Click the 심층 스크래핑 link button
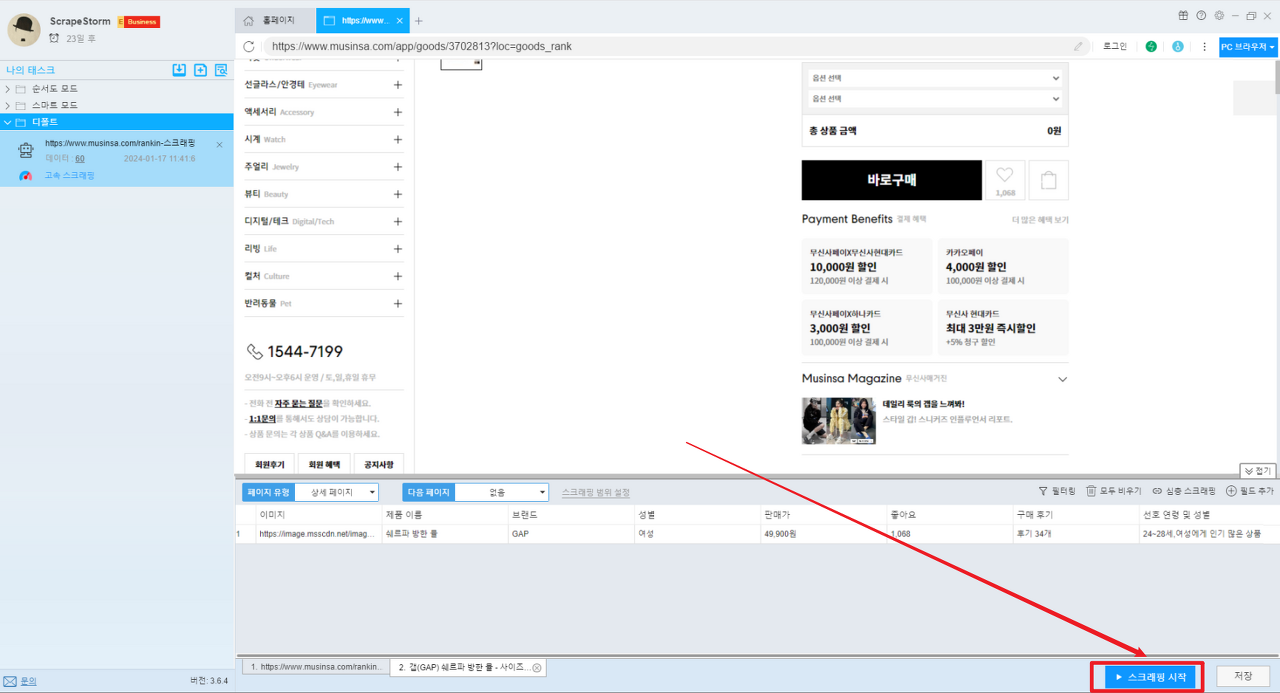Screen dimensions: 1280x693 click(x=1184, y=491)
